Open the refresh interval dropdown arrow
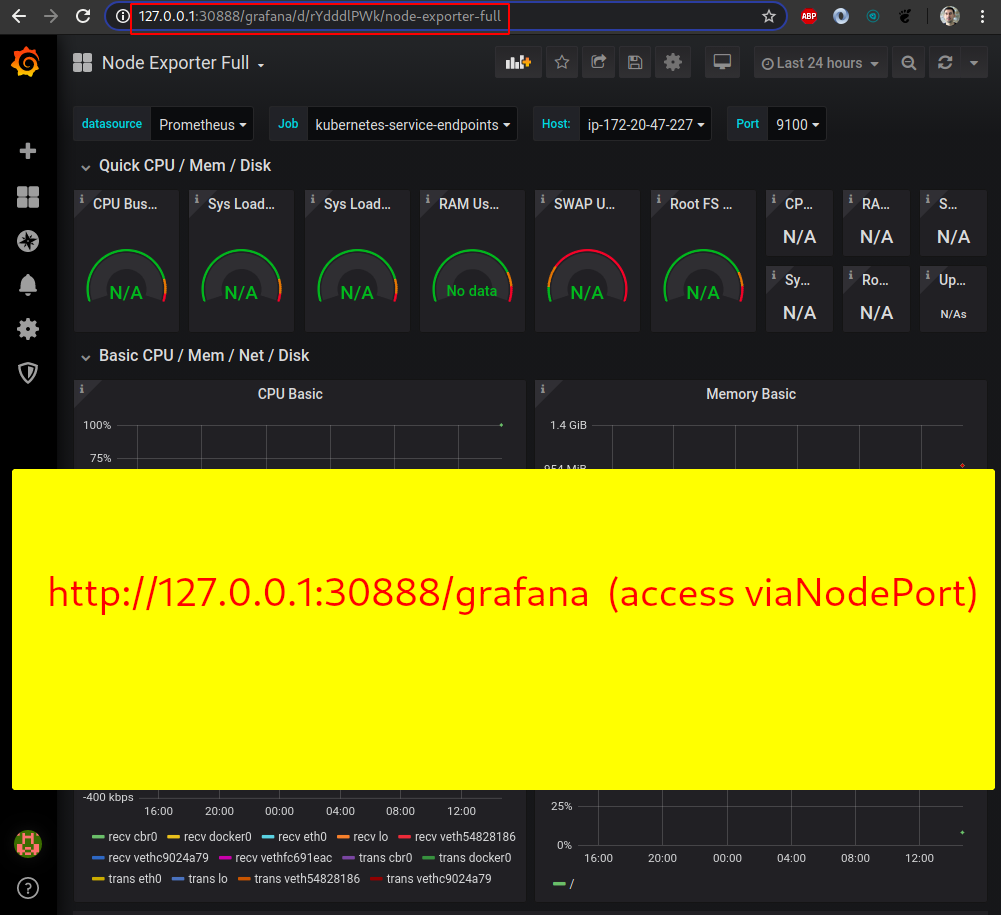The height and width of the screenshot is (915, 1001). [974, 63]
